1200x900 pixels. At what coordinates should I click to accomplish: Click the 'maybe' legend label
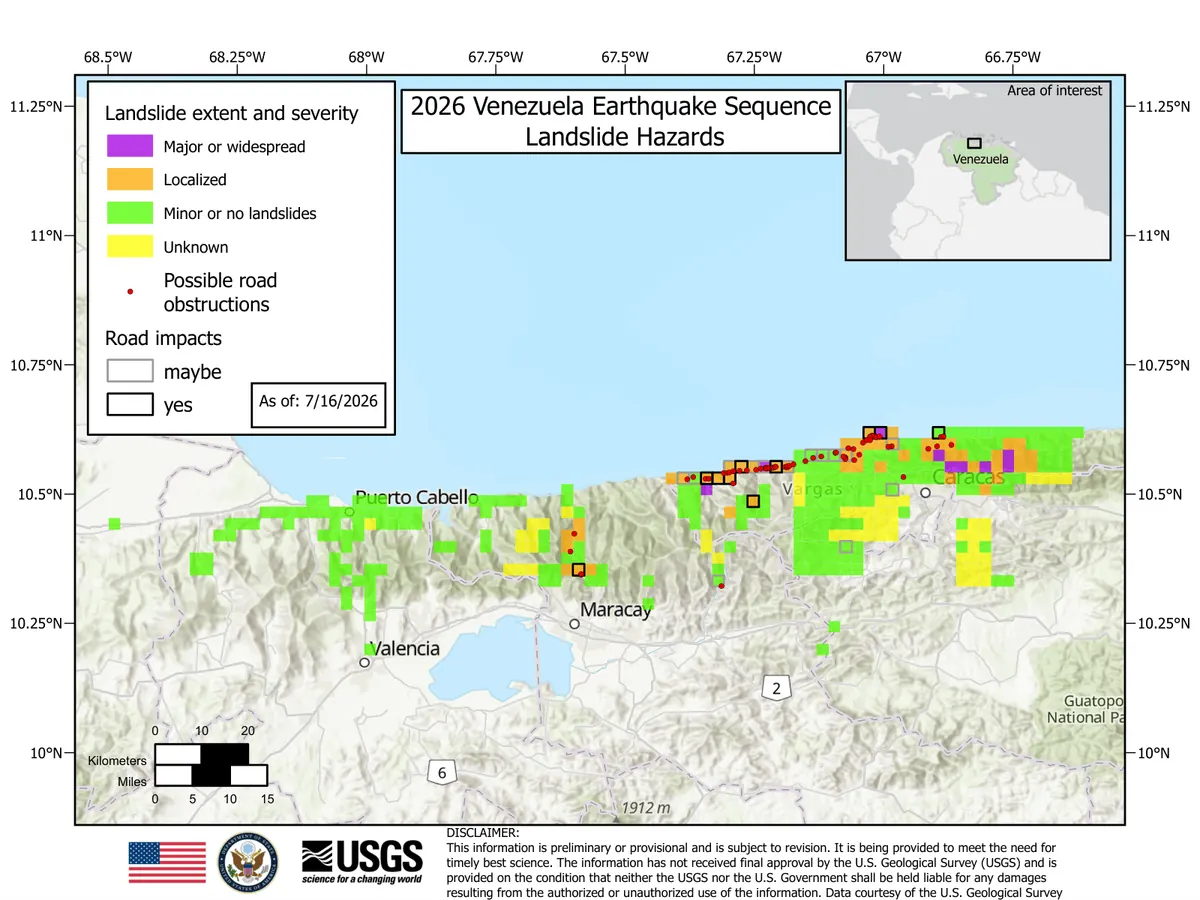192,372
